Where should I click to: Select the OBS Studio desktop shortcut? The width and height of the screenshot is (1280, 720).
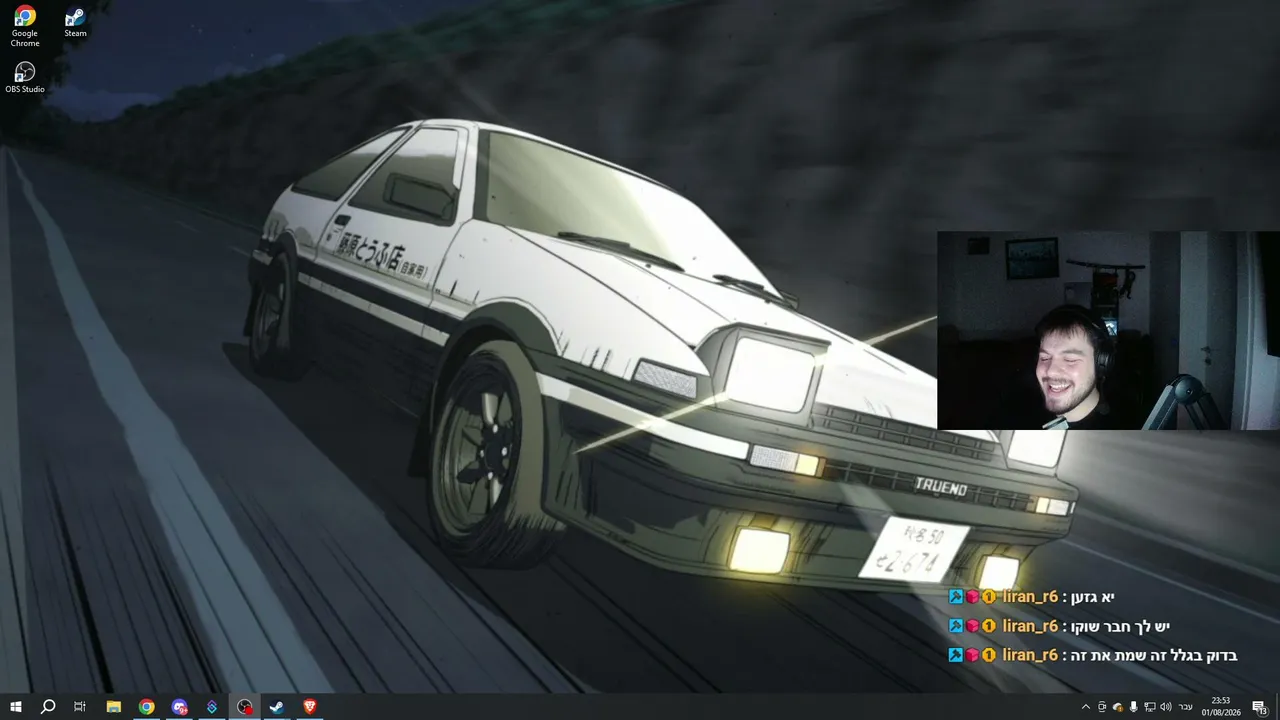coord(25,78)
